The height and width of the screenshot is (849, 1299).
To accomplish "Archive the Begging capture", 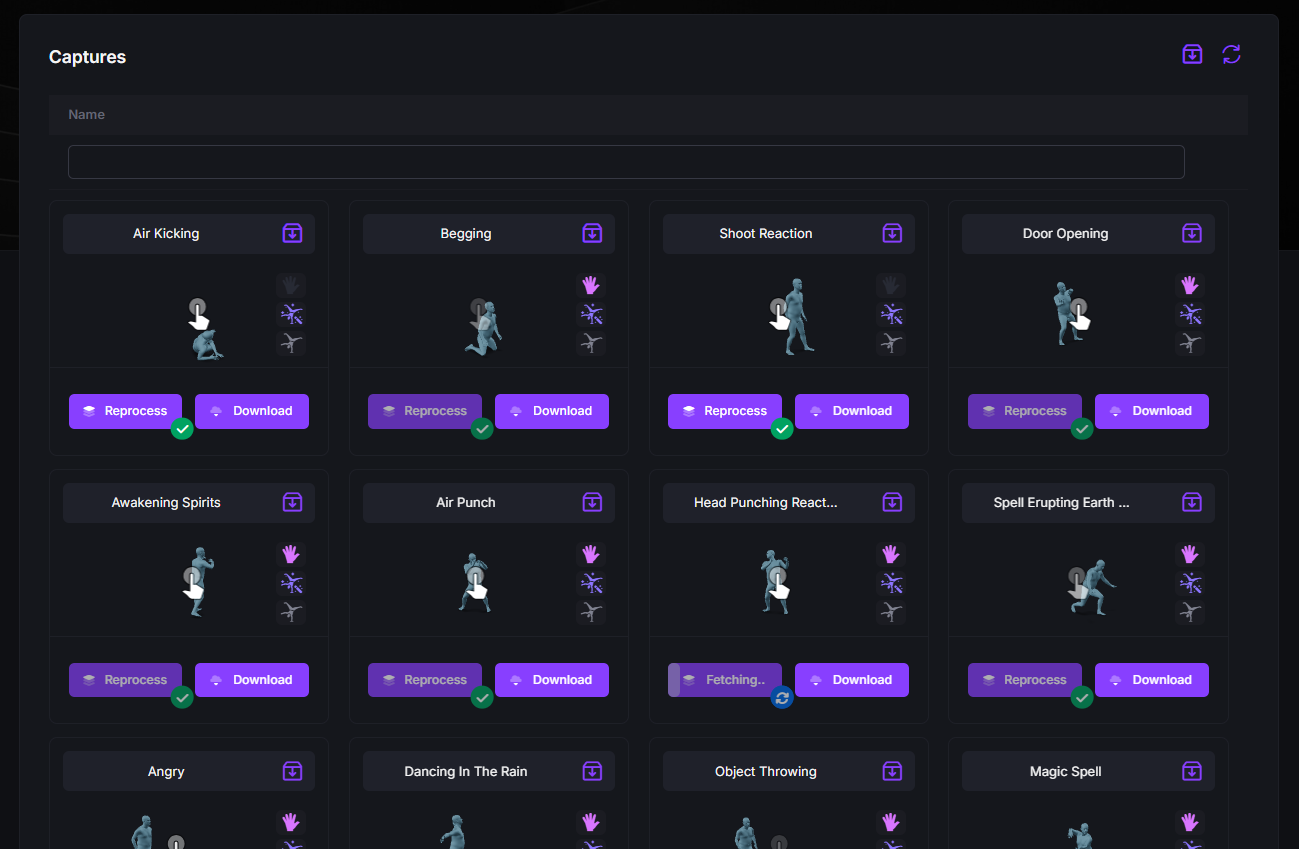I will pyautogui.click(x=592, y=233).
